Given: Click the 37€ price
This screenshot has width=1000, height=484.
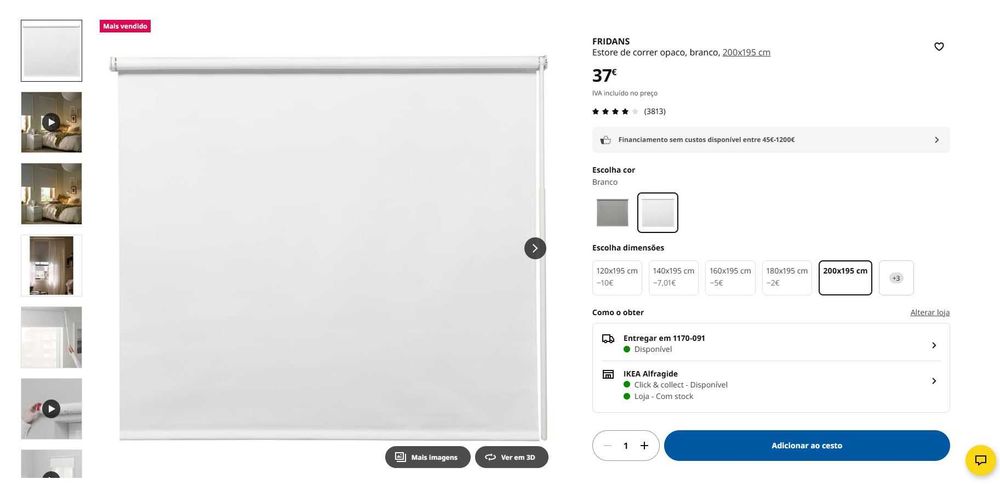Looking at the screenshot, I should point(604,76).
